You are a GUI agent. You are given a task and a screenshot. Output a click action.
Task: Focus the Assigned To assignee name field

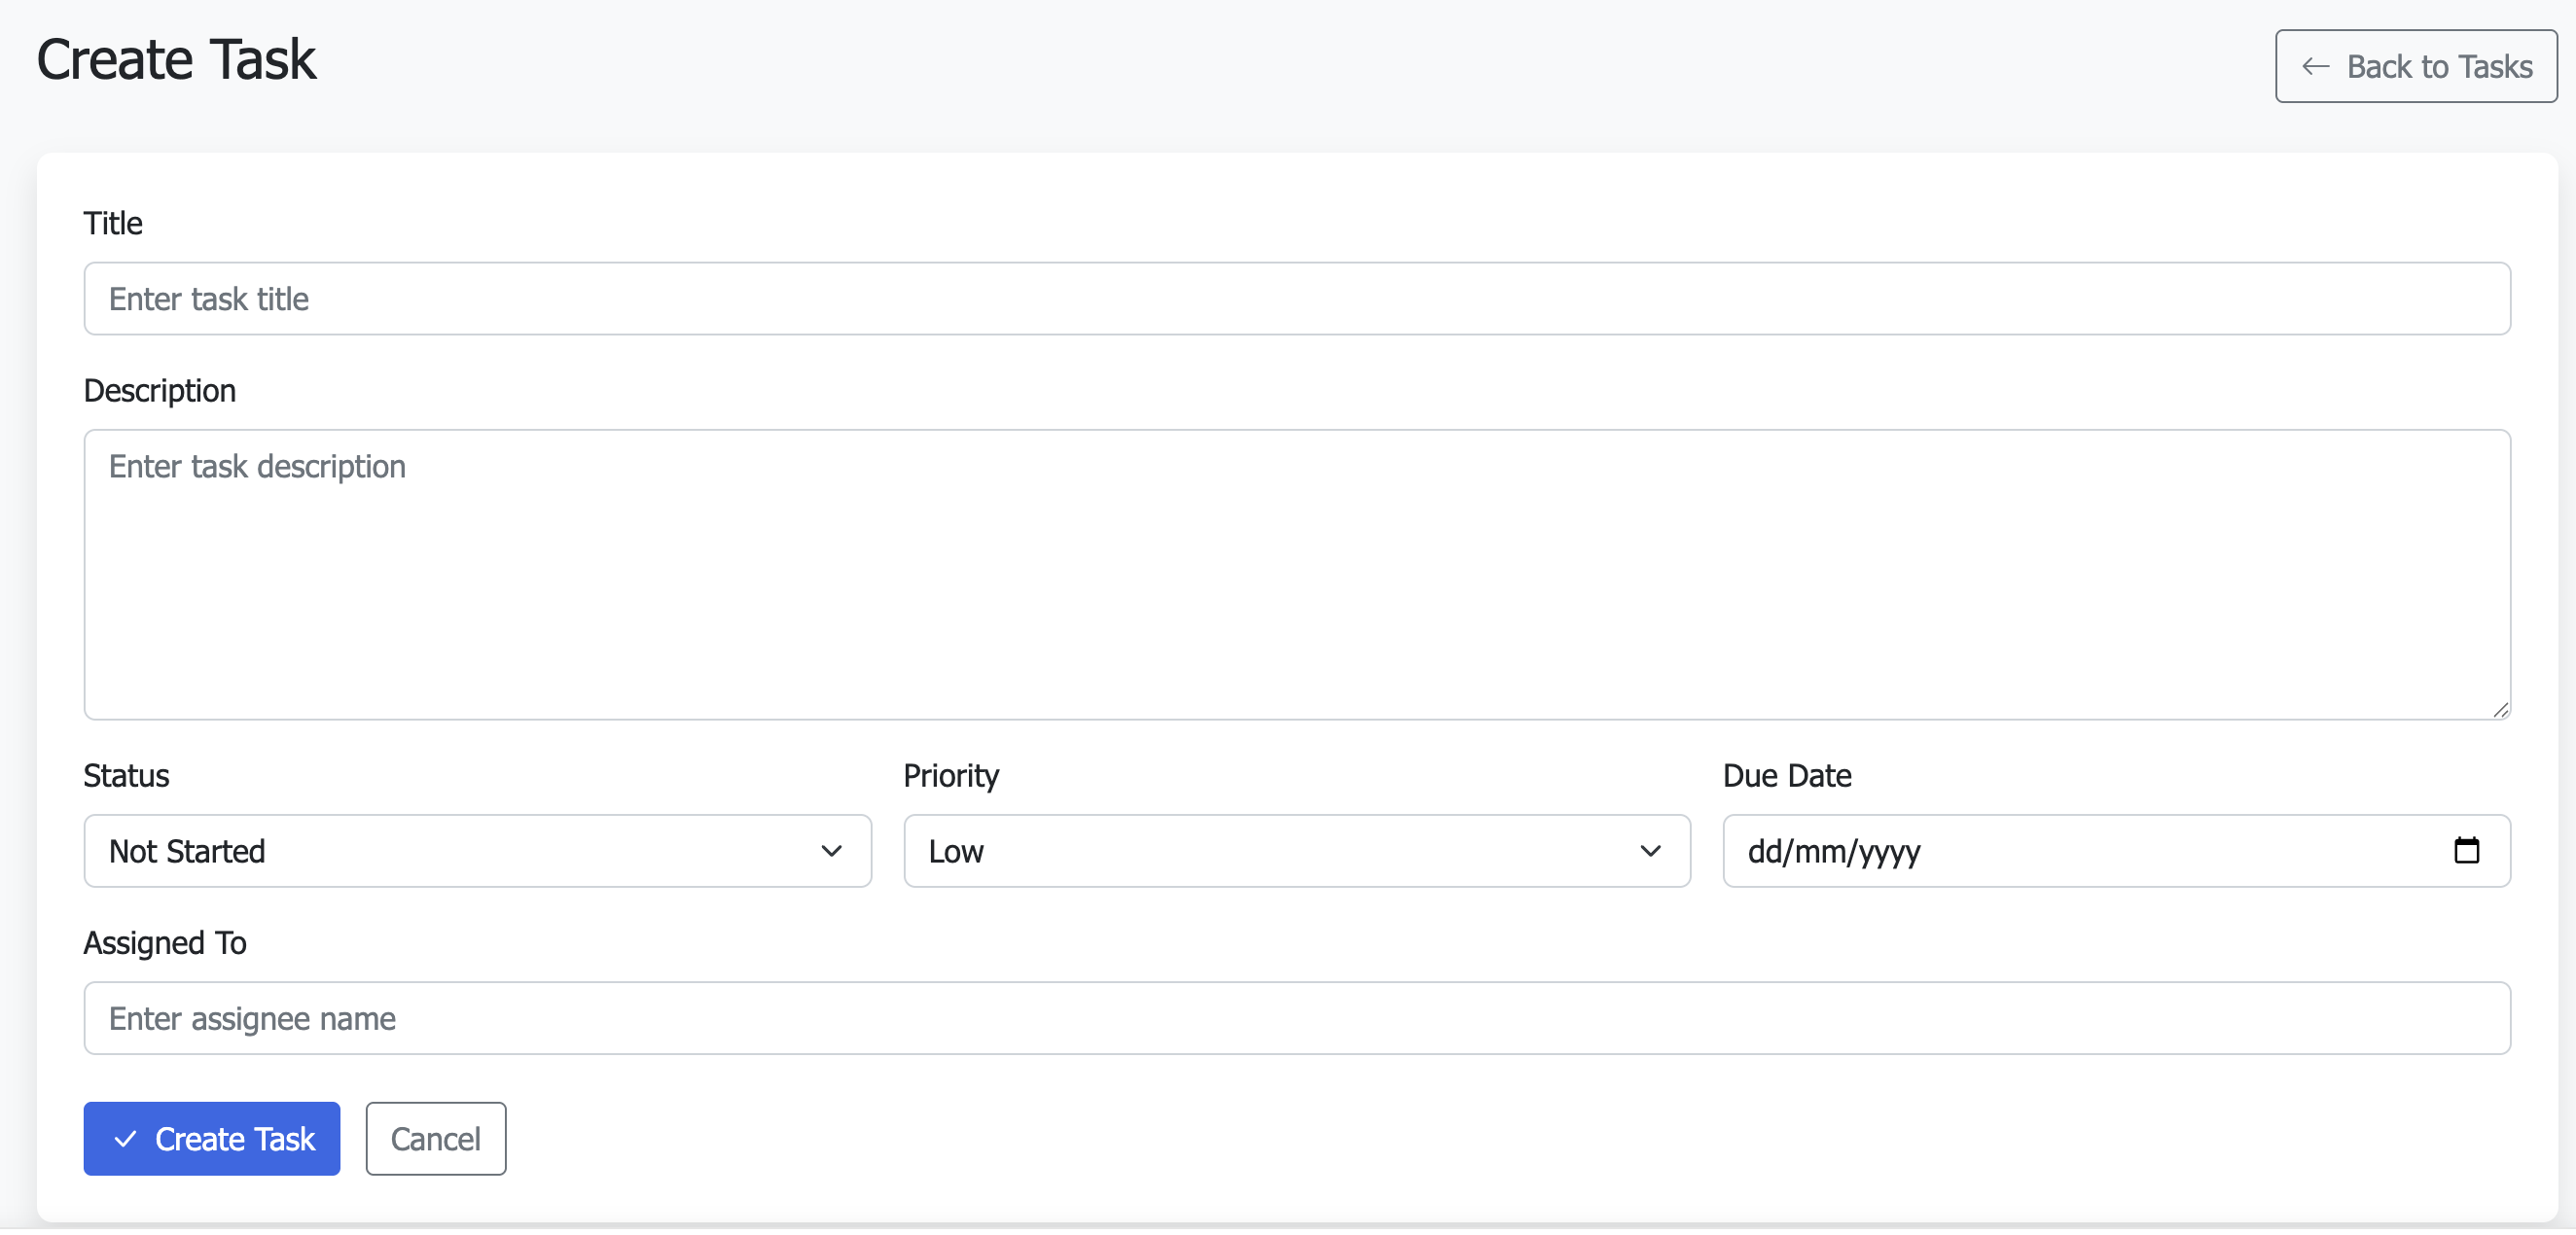pos(1297,1017)
